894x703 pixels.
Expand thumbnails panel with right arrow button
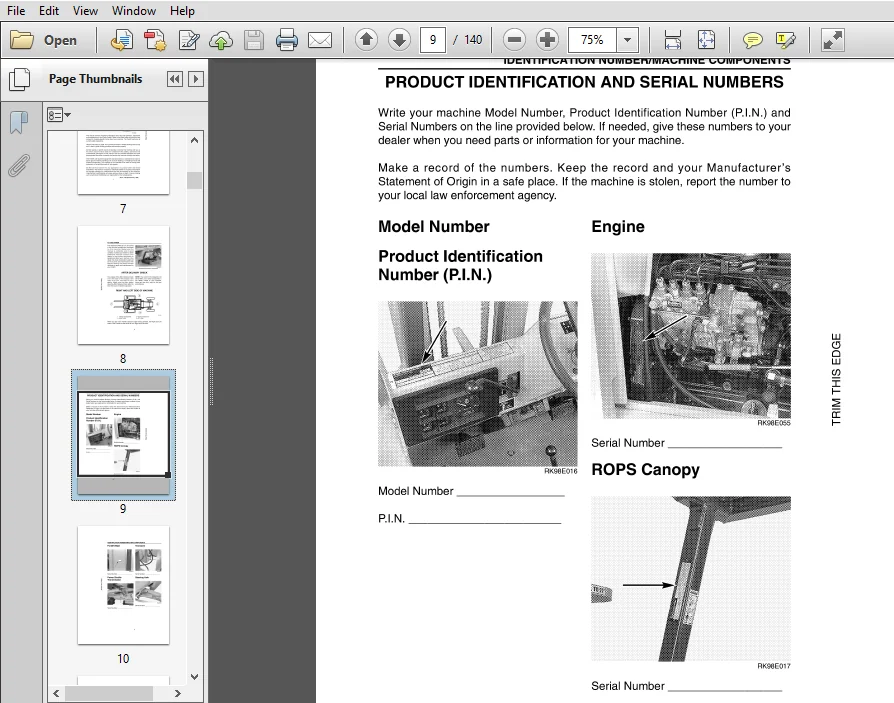pos(196,79)
